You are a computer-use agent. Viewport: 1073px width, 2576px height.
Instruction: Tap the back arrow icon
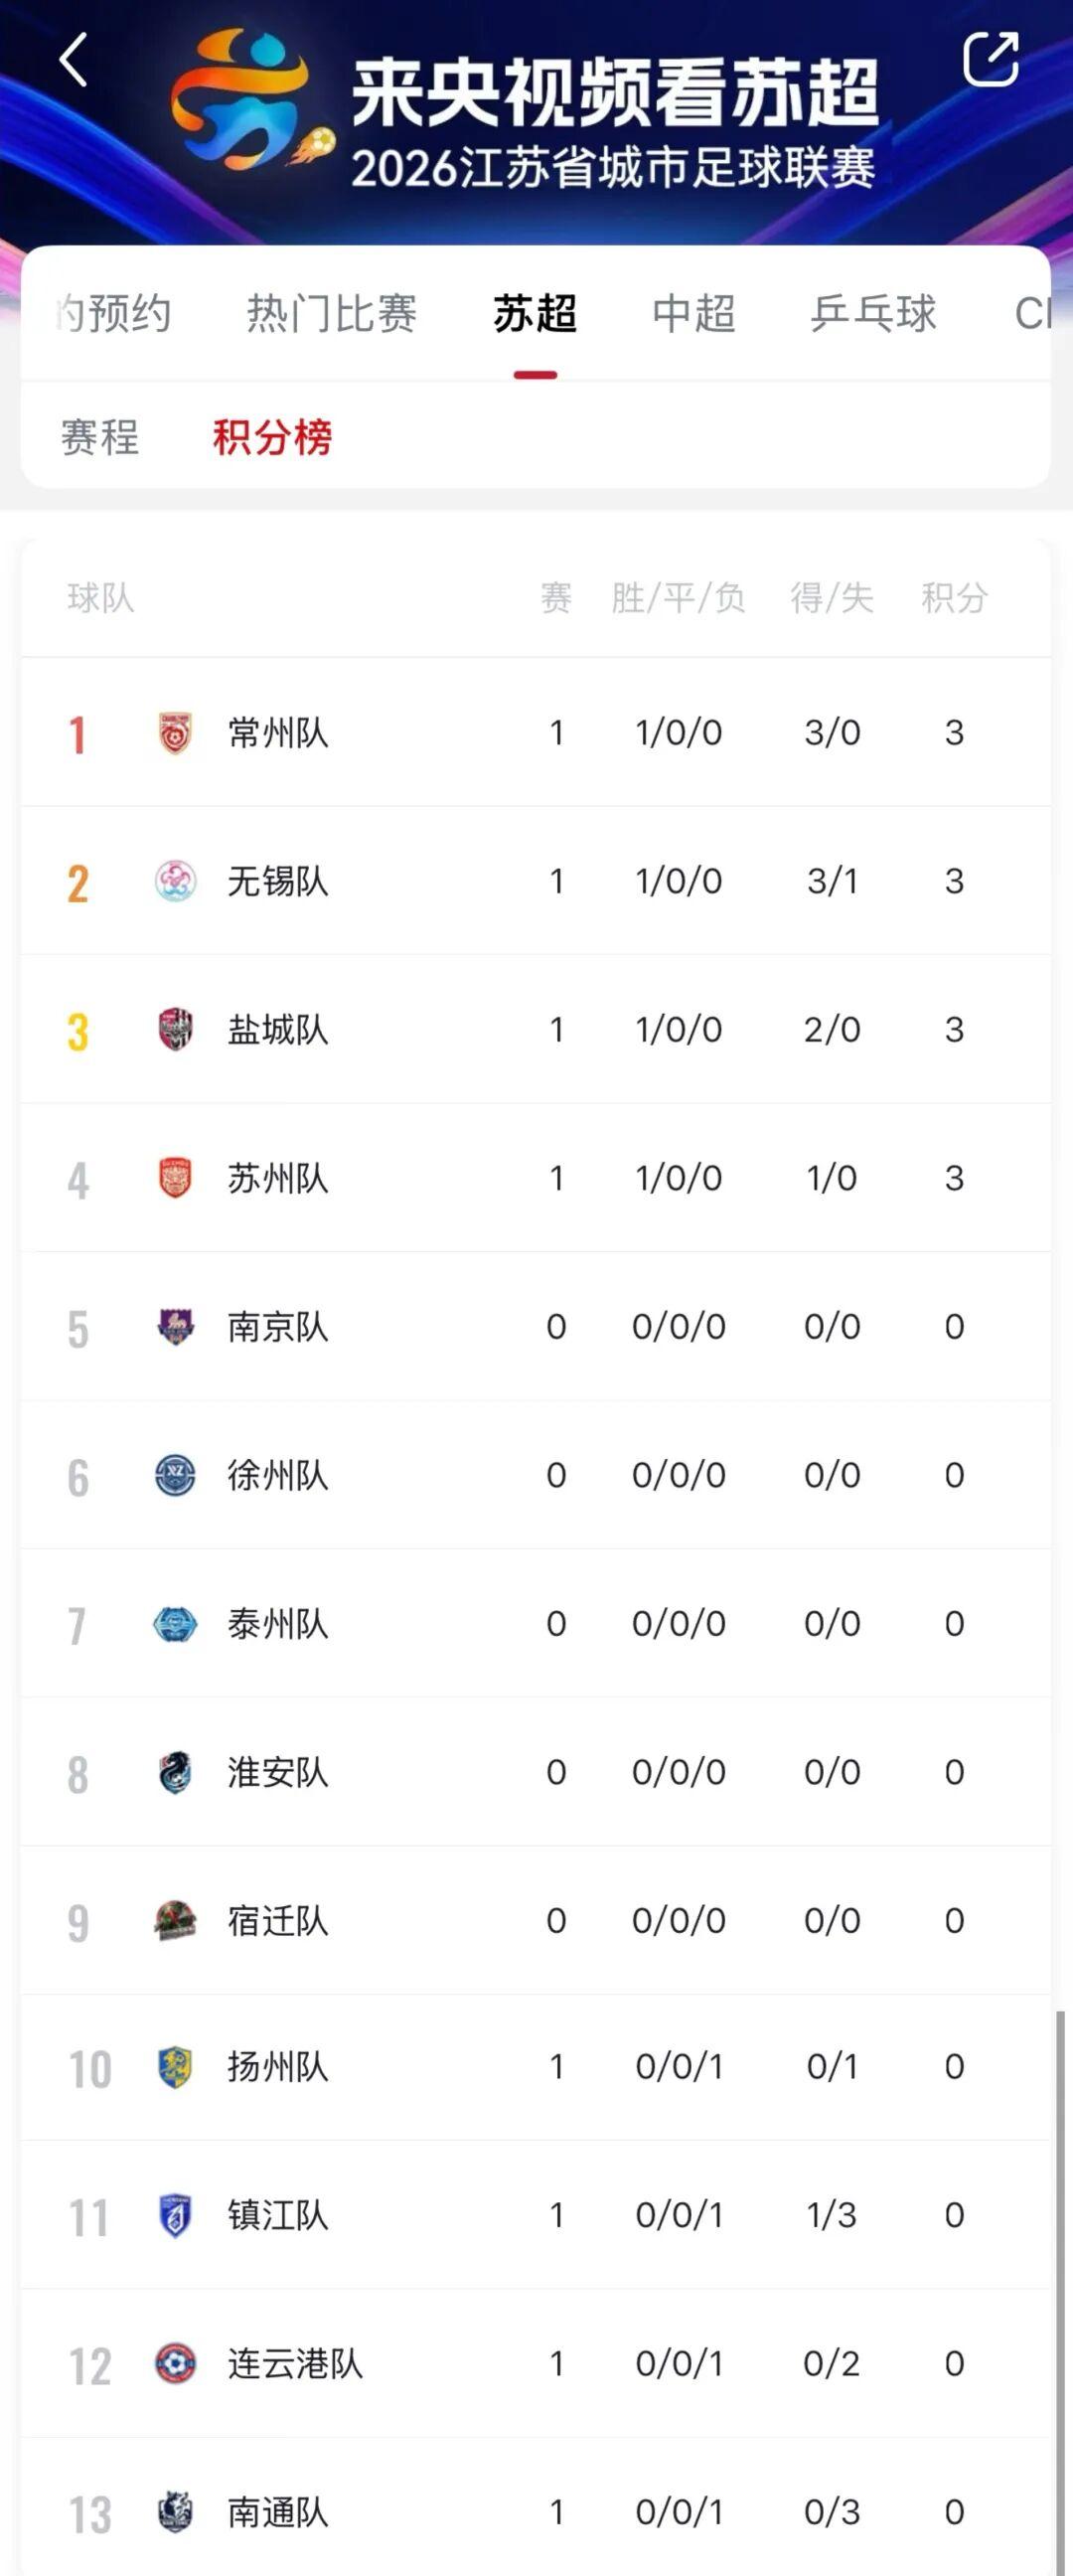(x=73, y=60)
